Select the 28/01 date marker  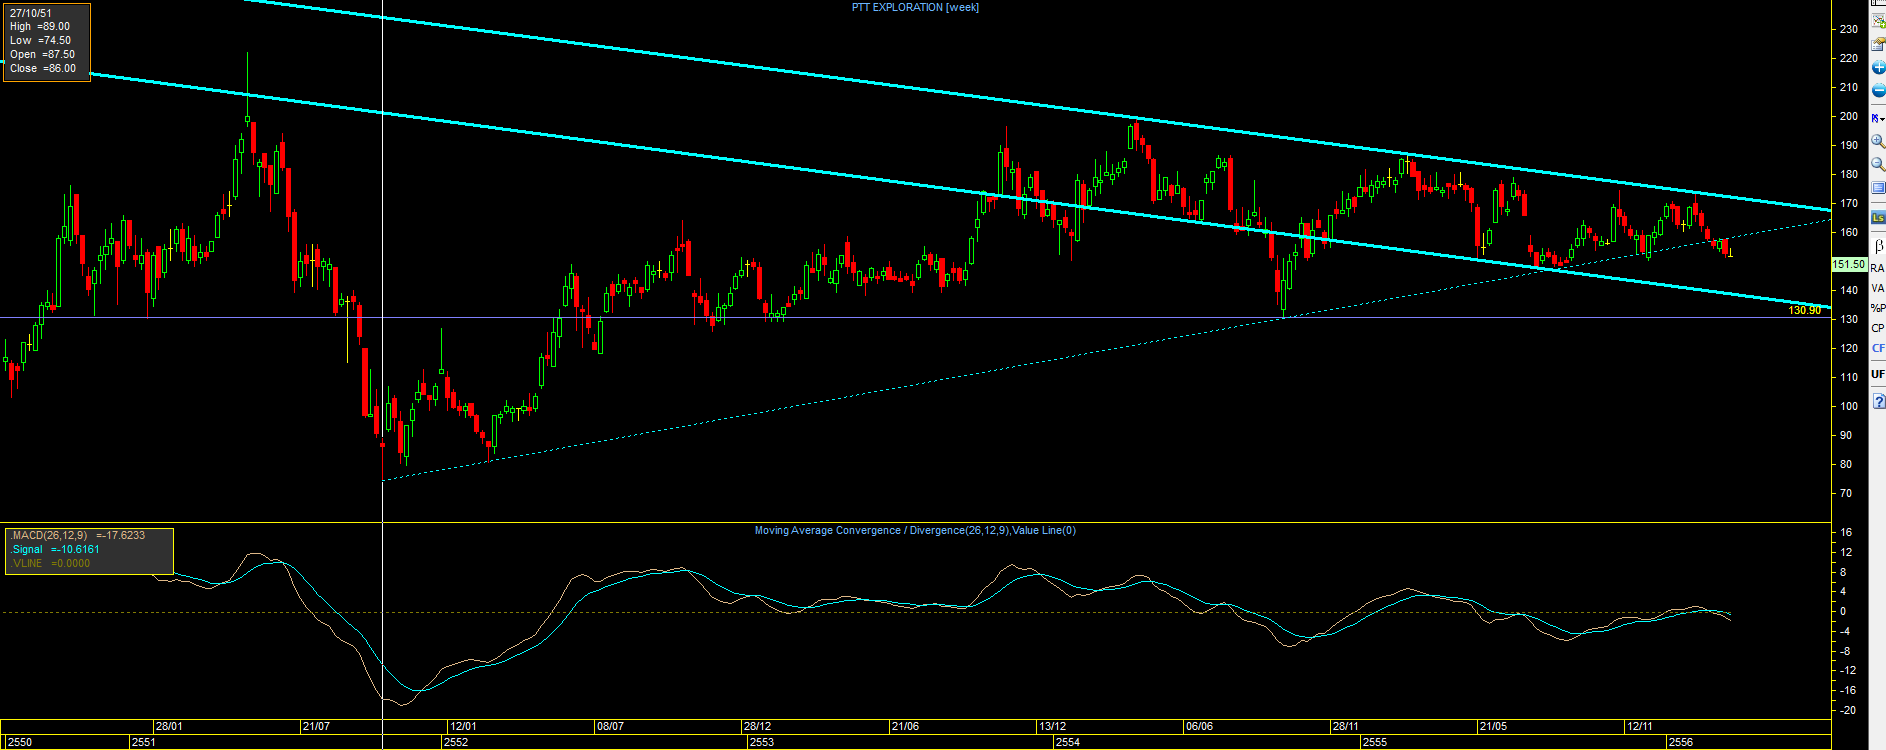pyautogui.click(x=168, y=726)
